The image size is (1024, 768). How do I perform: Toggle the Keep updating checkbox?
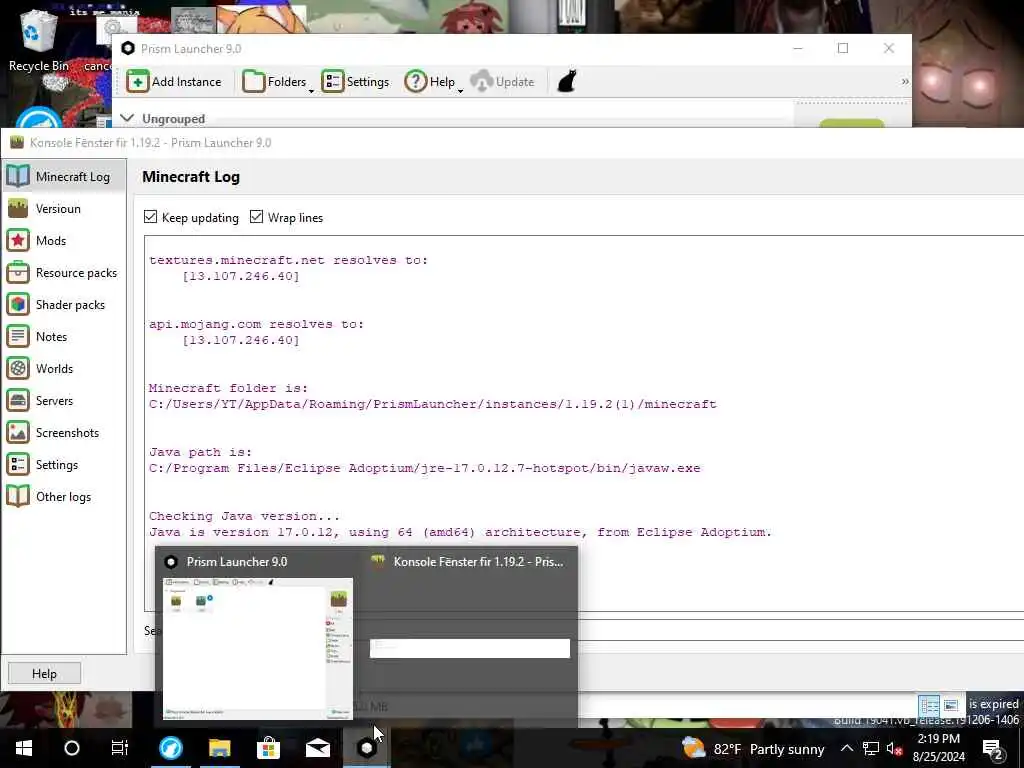point(150,217)
